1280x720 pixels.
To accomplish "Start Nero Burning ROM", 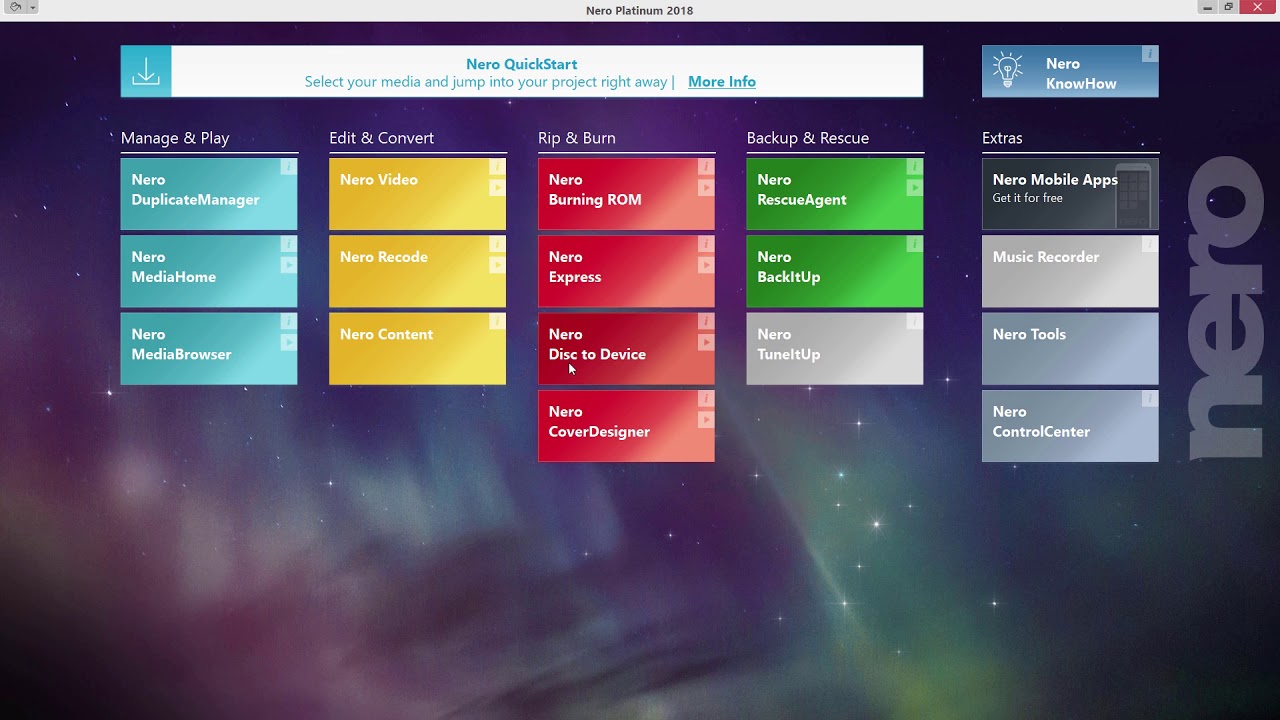I will coord(626,194).
